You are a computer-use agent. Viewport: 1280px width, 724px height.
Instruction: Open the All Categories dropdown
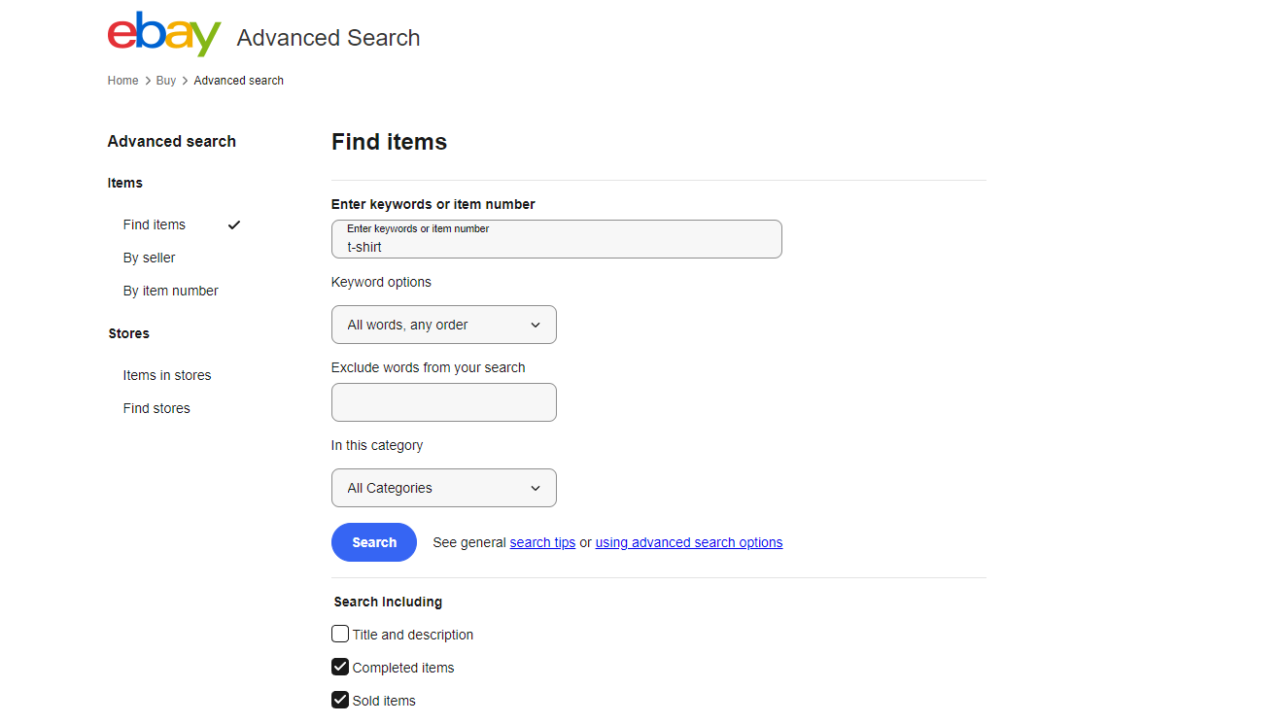[x=444, y=487]
